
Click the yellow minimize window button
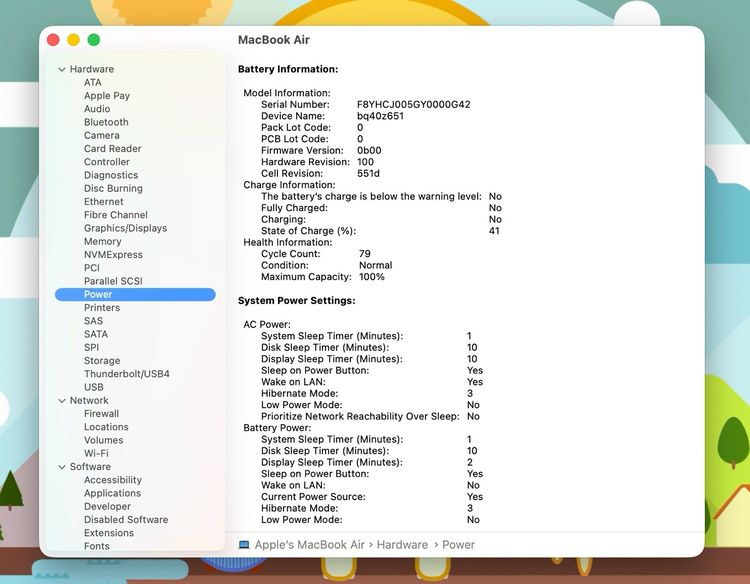[x=73, y=40]
